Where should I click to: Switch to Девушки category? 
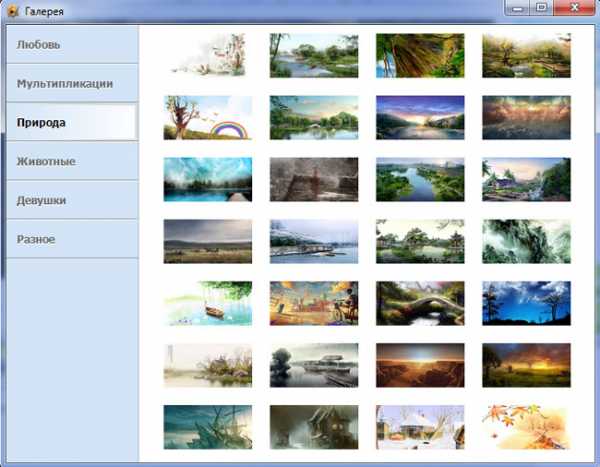point(72,200)
